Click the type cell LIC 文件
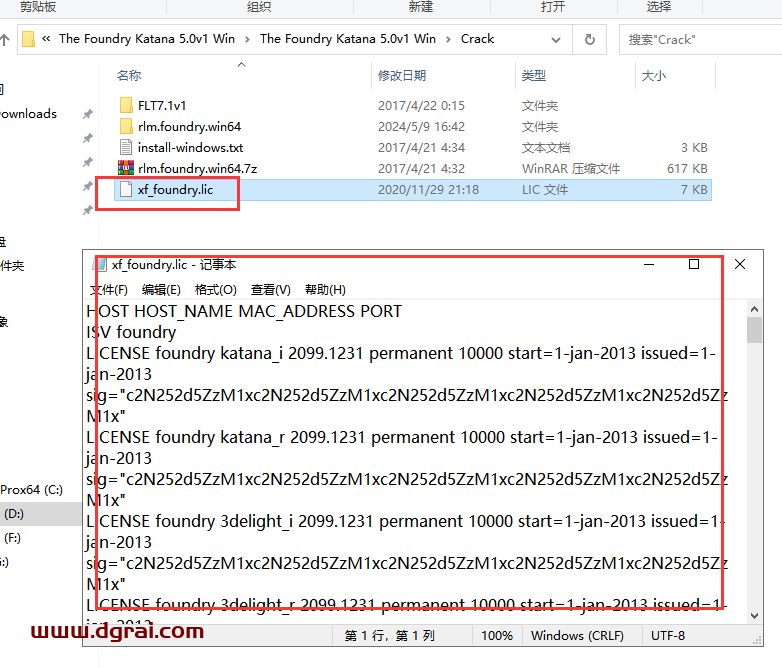782x668 pixels. (545, 190)
